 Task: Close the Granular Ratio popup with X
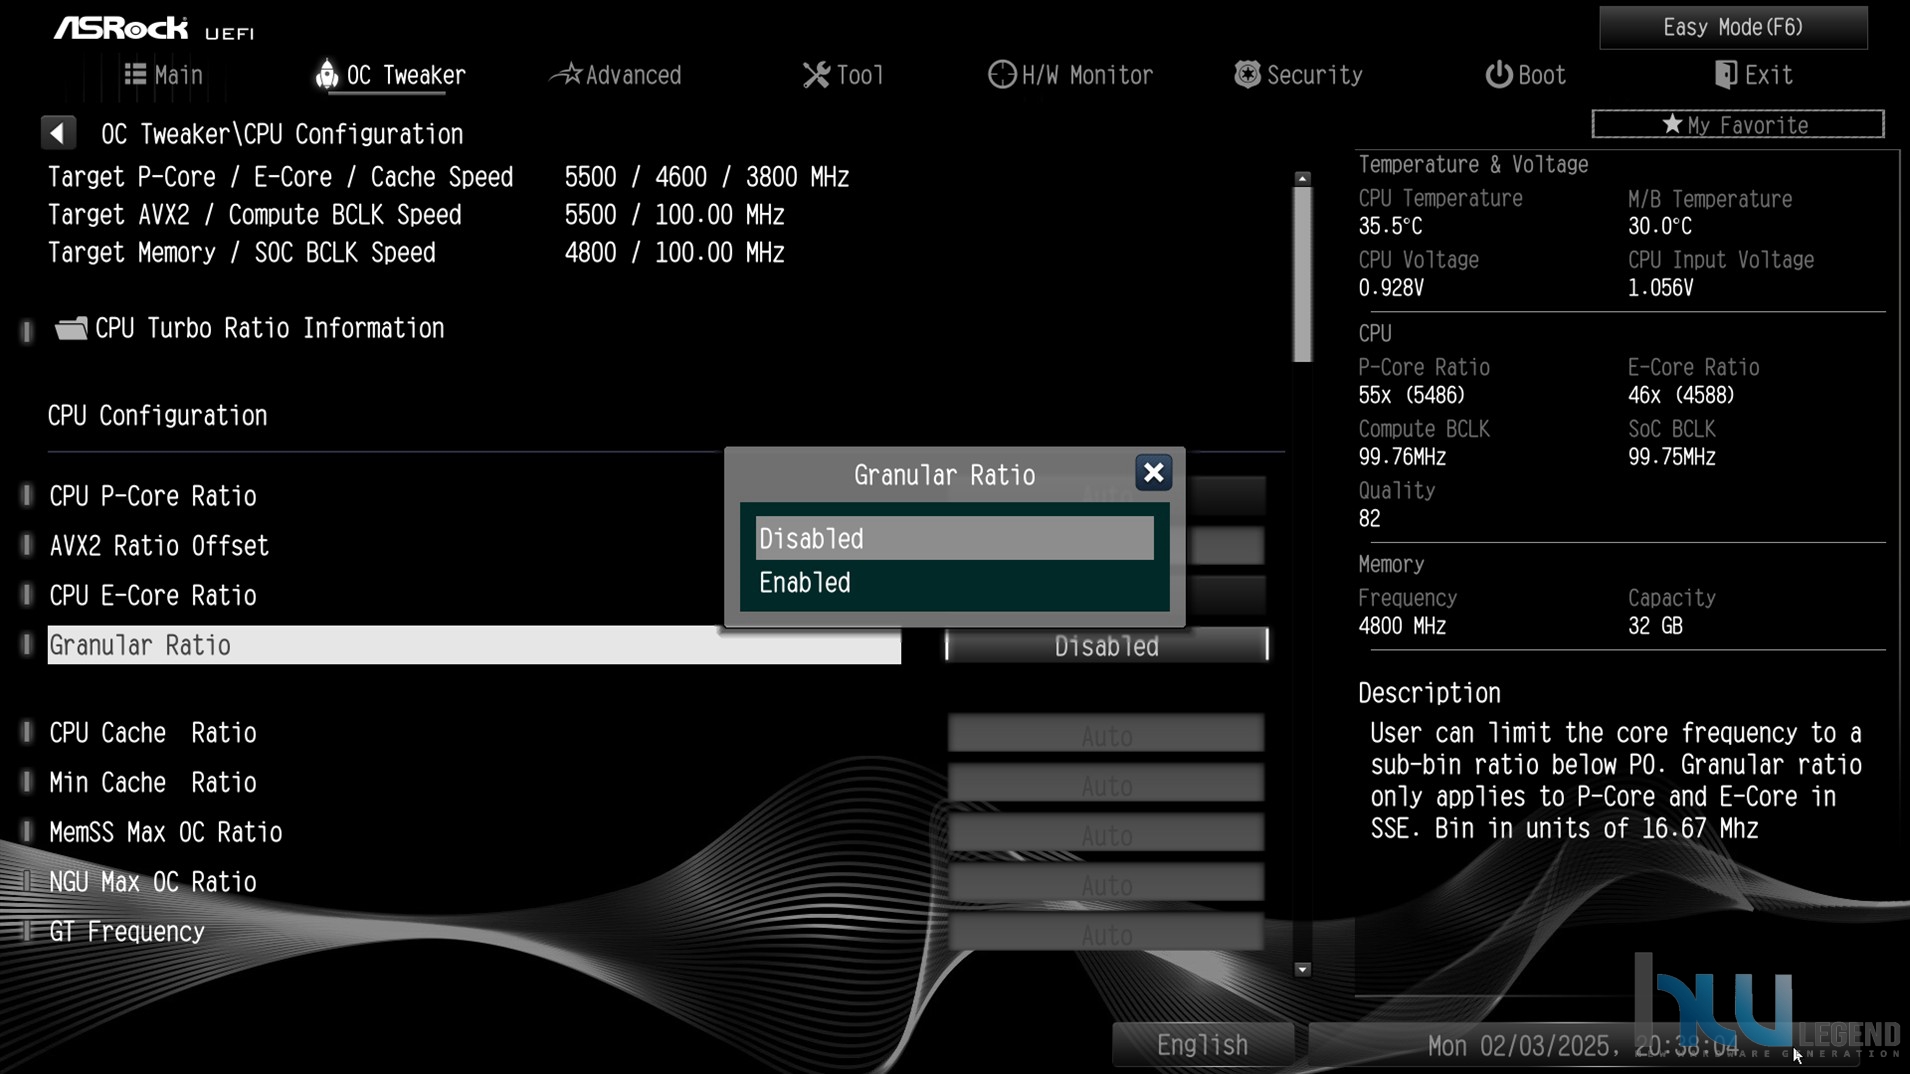[x=1153, y=473]
